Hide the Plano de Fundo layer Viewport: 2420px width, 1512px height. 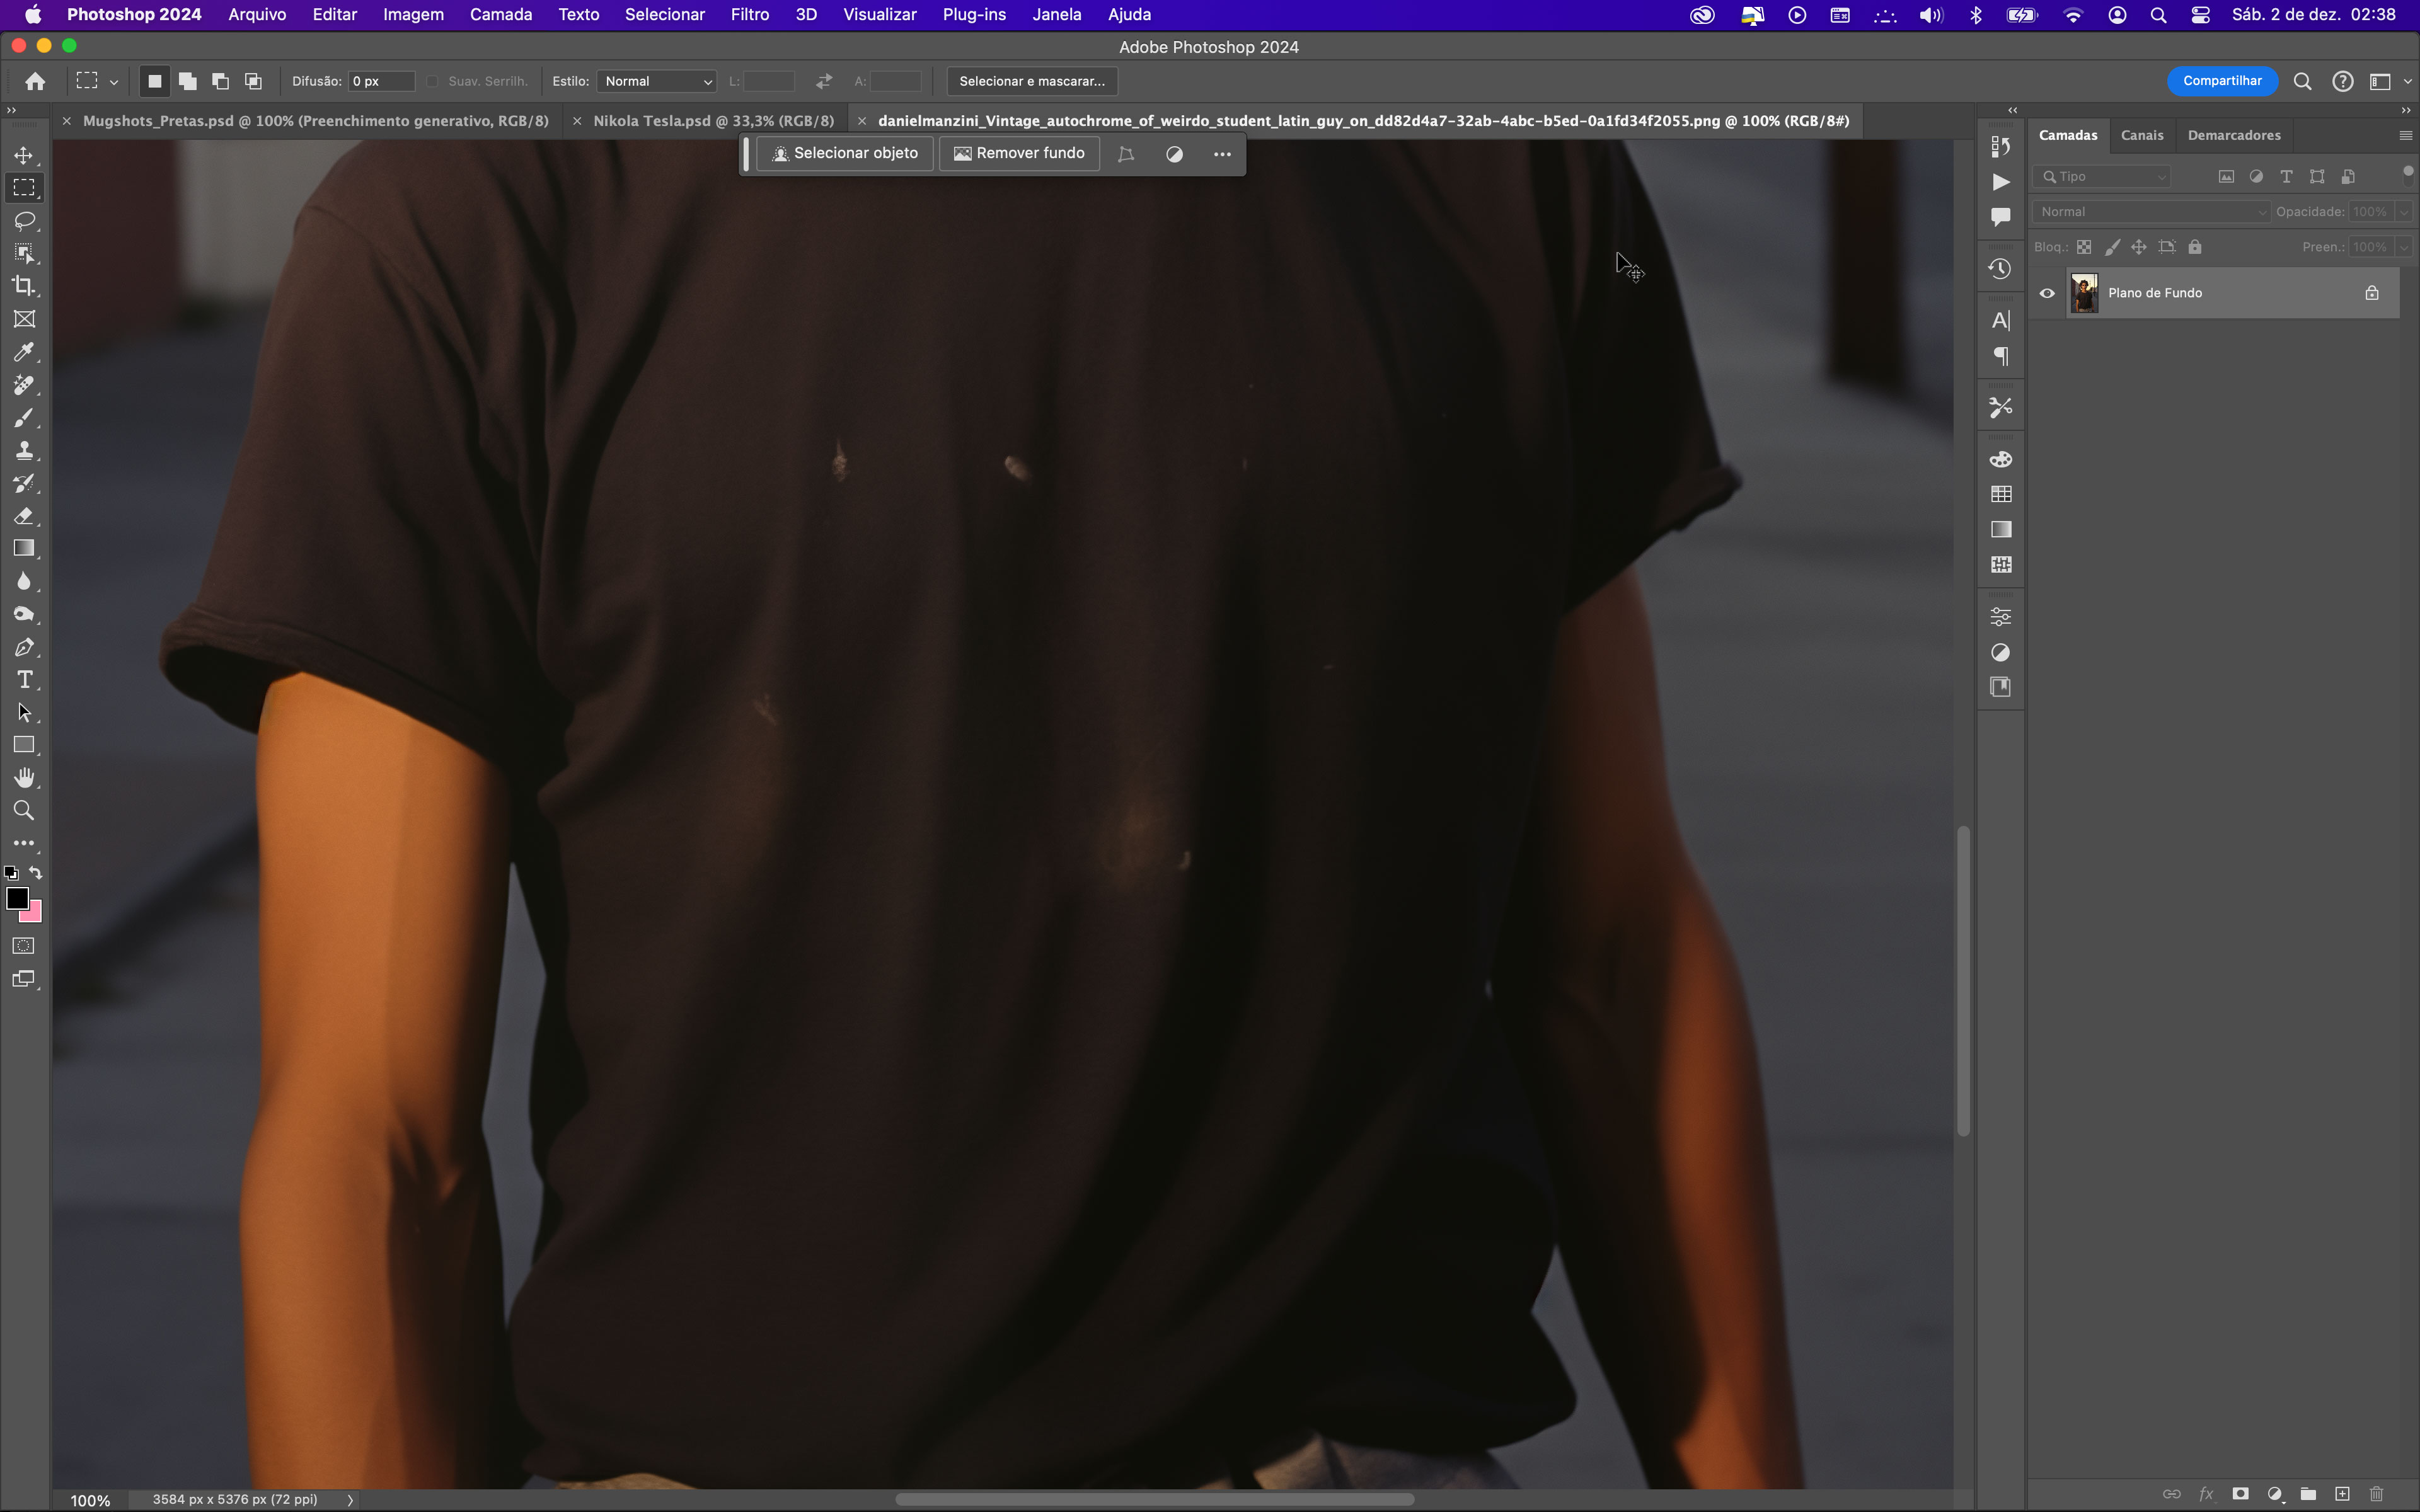pyautogui.click(x=2047, y=293)
